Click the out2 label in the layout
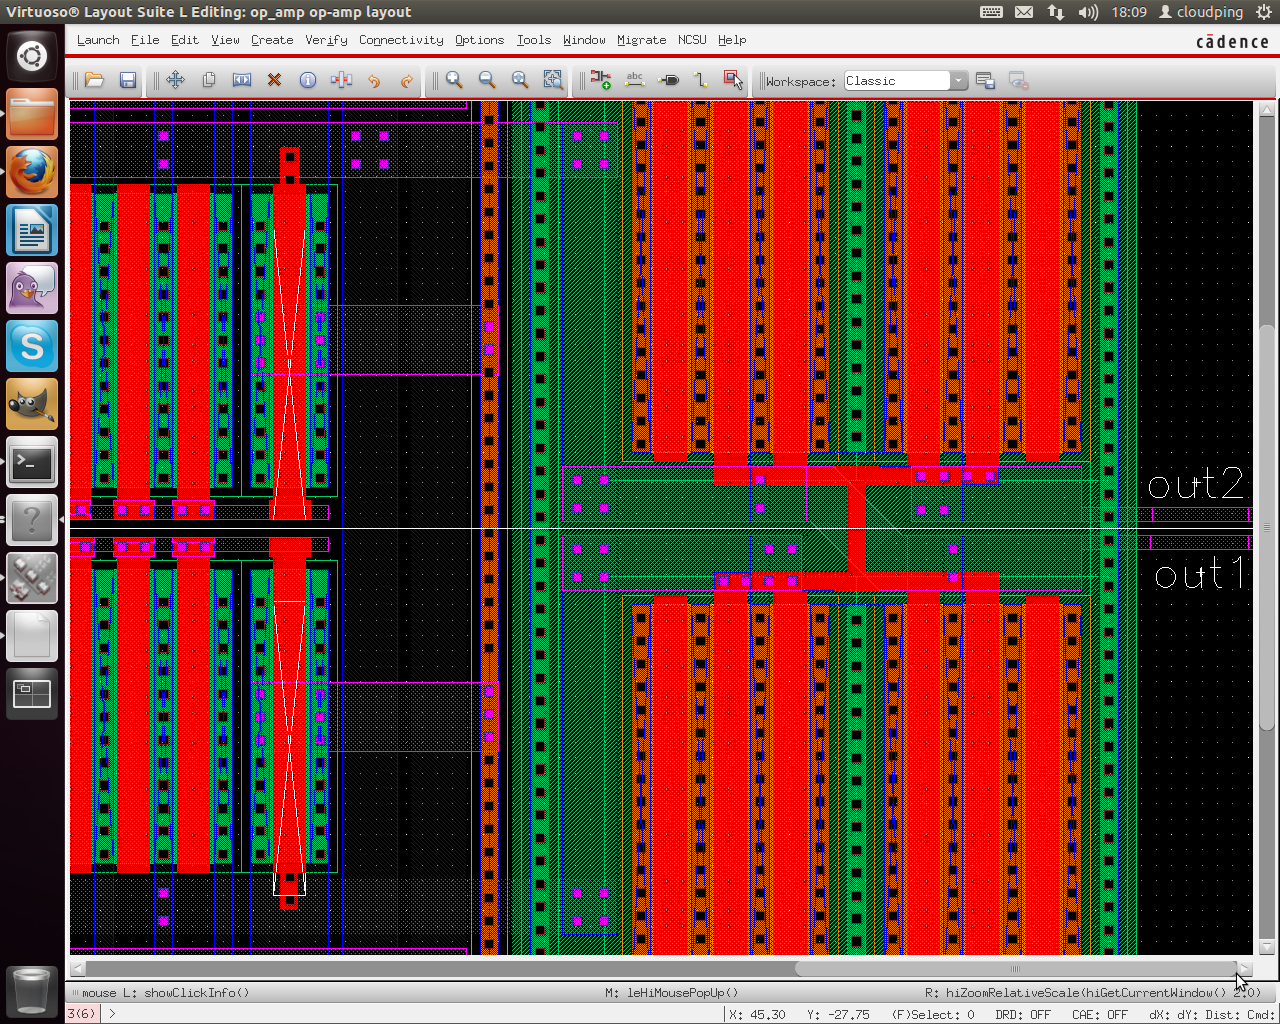This screenshot has width=1280, height=1024. [1196, 485]
